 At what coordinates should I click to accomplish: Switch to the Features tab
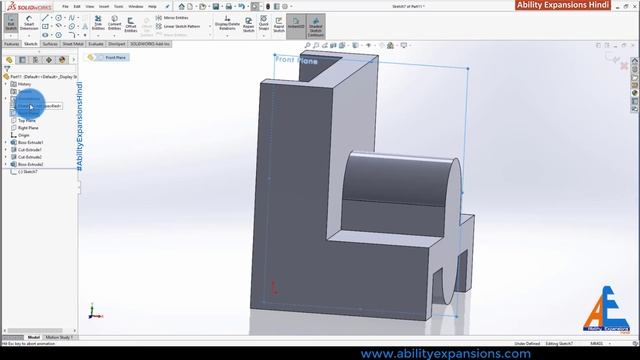click(x=12, y=44)
